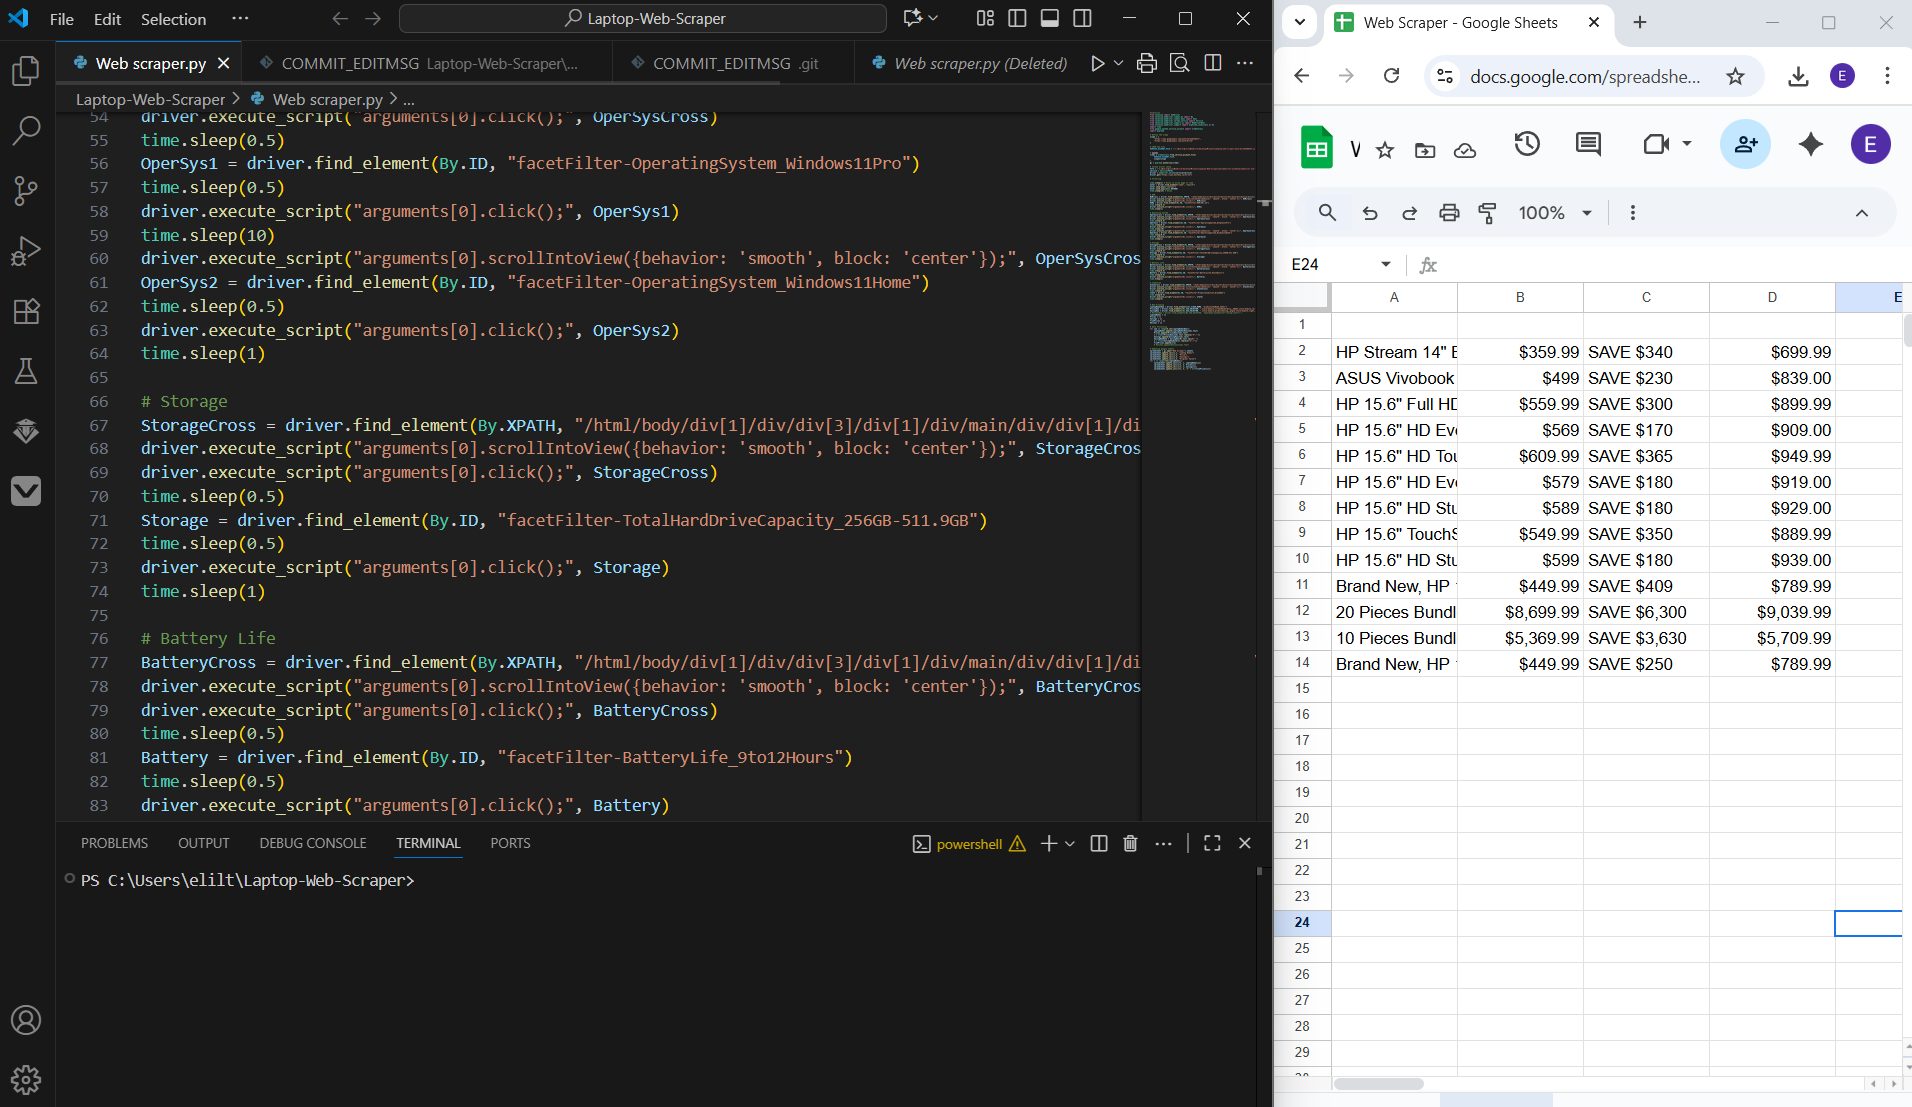The image size is (1912, 1107).
Task: Select cell containing ASUS Vivobook
Action: (x=1394, y=378)
